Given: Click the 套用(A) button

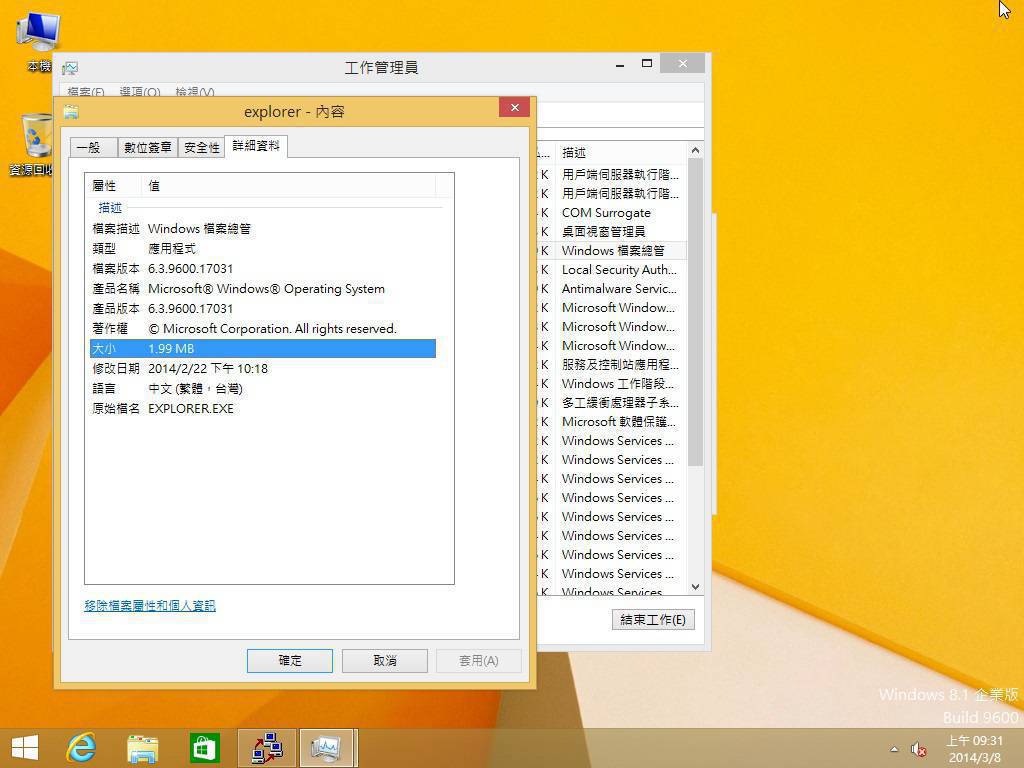Looking at the screenshot, I should (x=479, y=661).
